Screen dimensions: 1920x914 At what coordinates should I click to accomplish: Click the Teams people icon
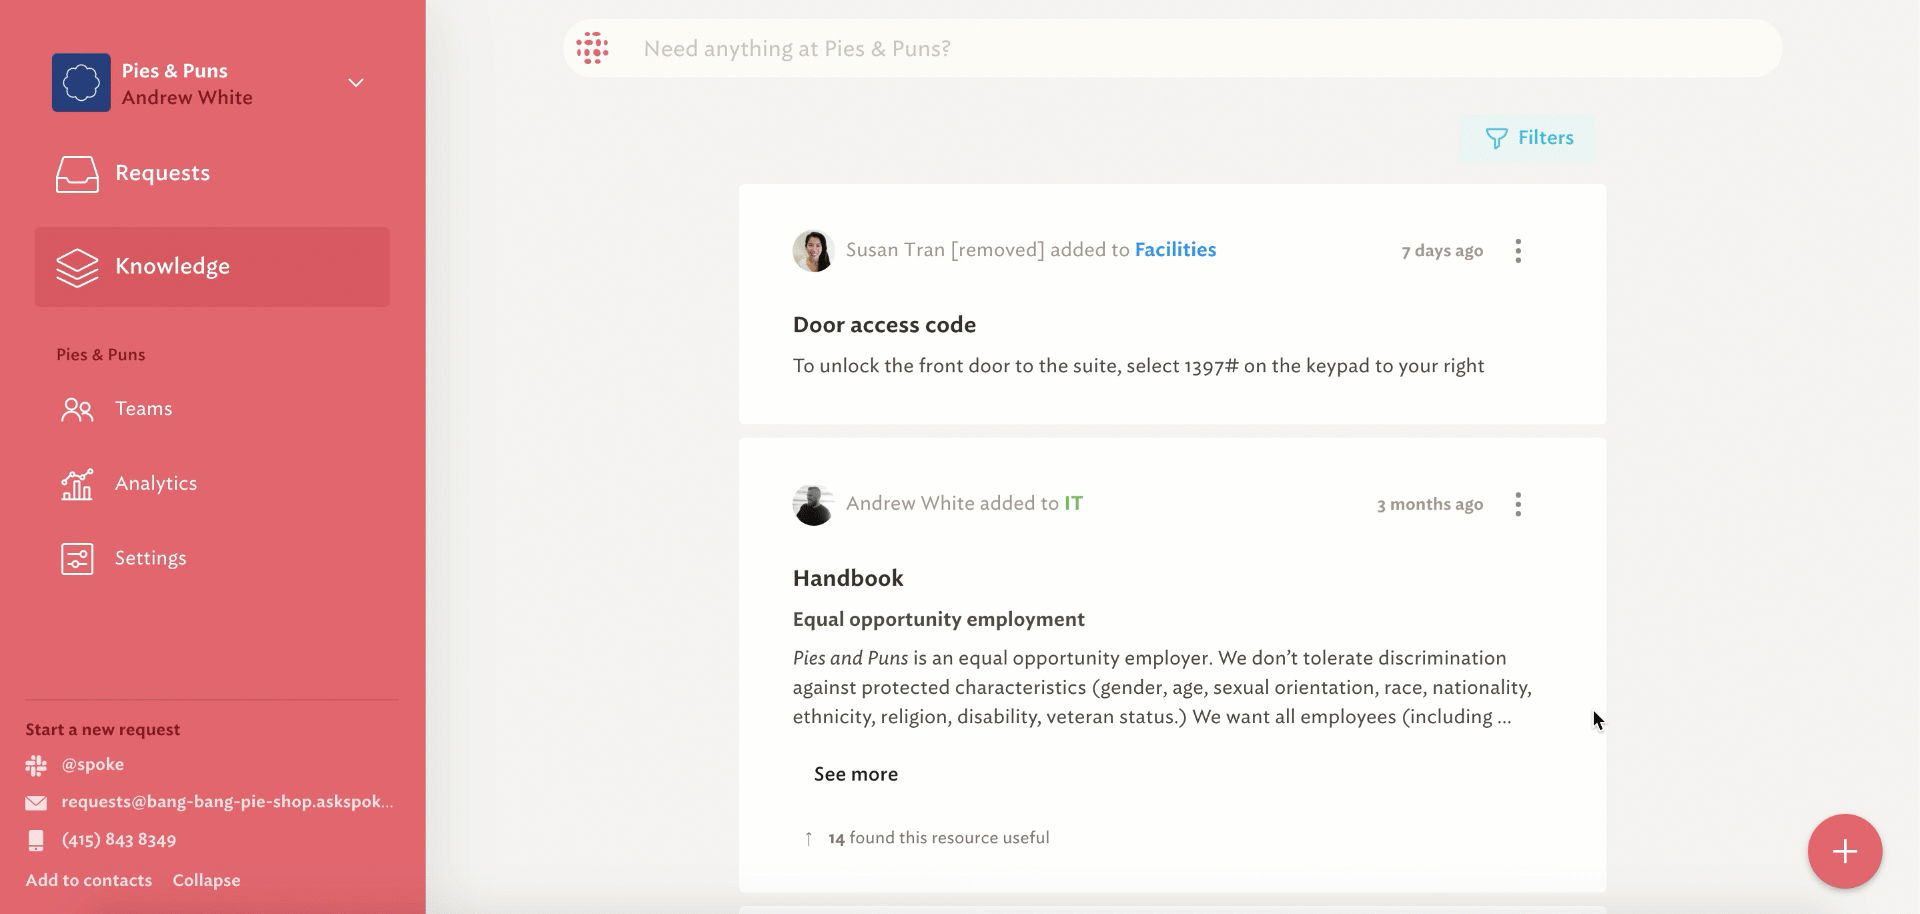(77, 409)
